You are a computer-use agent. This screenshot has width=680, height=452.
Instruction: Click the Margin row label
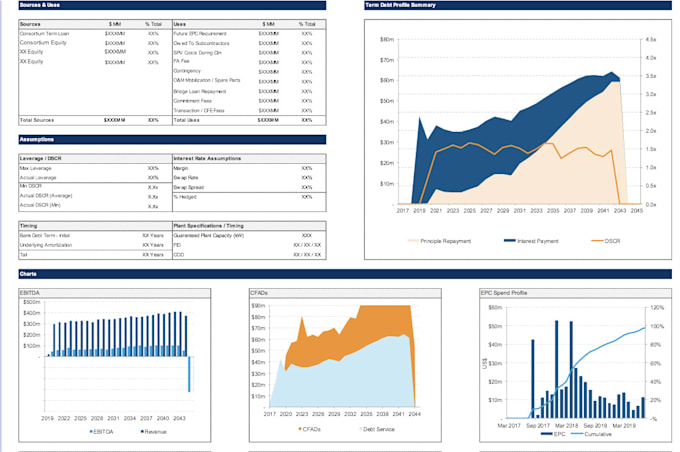point(181,168)
